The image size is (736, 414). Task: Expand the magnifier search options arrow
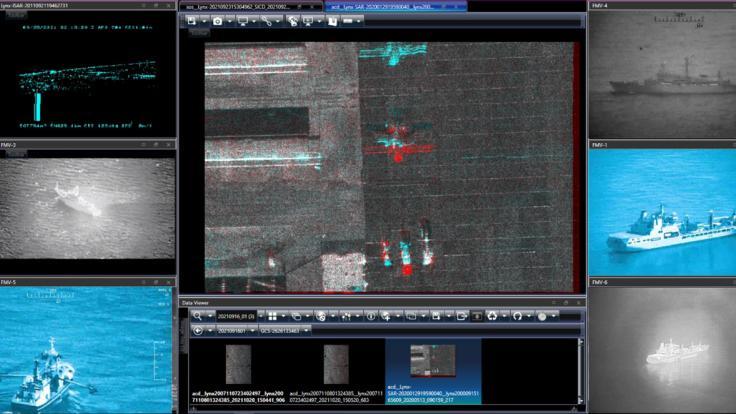[210, 316]
